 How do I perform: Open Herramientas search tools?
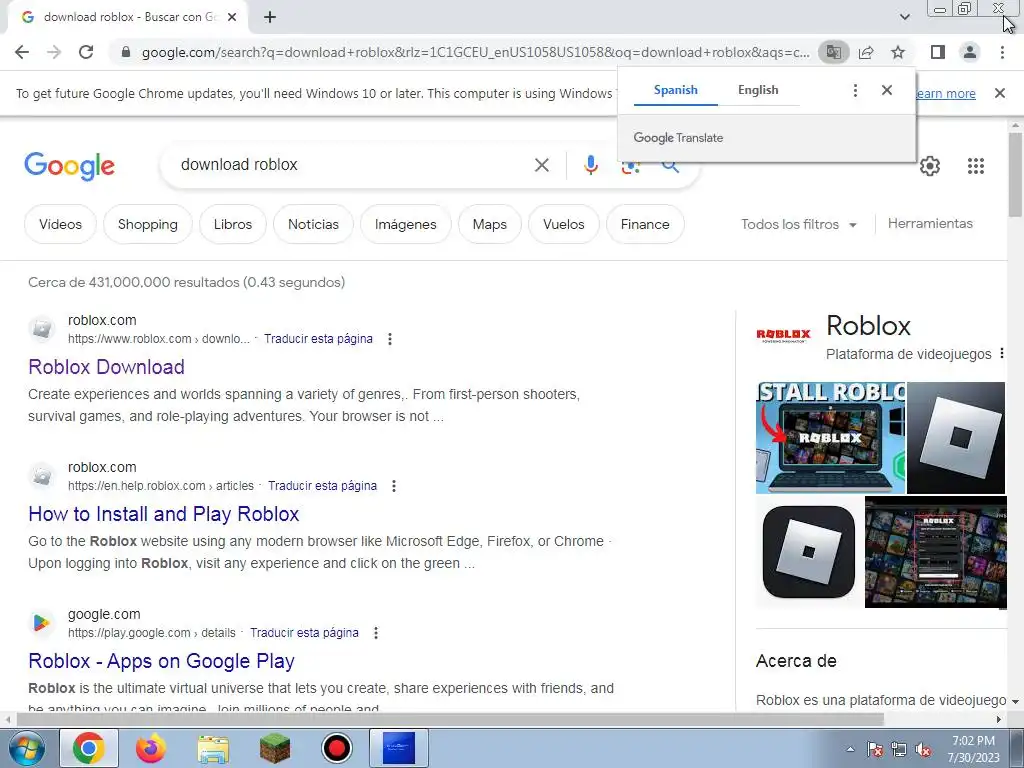[x=930, y=223]
